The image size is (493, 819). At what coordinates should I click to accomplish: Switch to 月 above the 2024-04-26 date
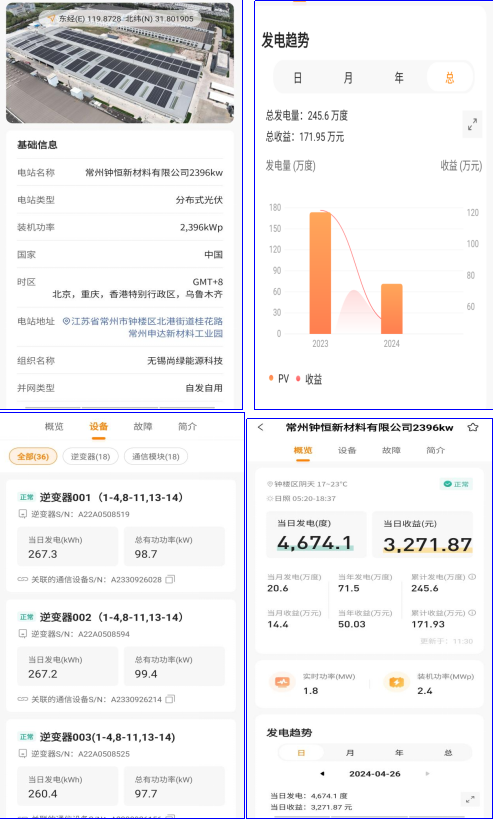[350, 753]
